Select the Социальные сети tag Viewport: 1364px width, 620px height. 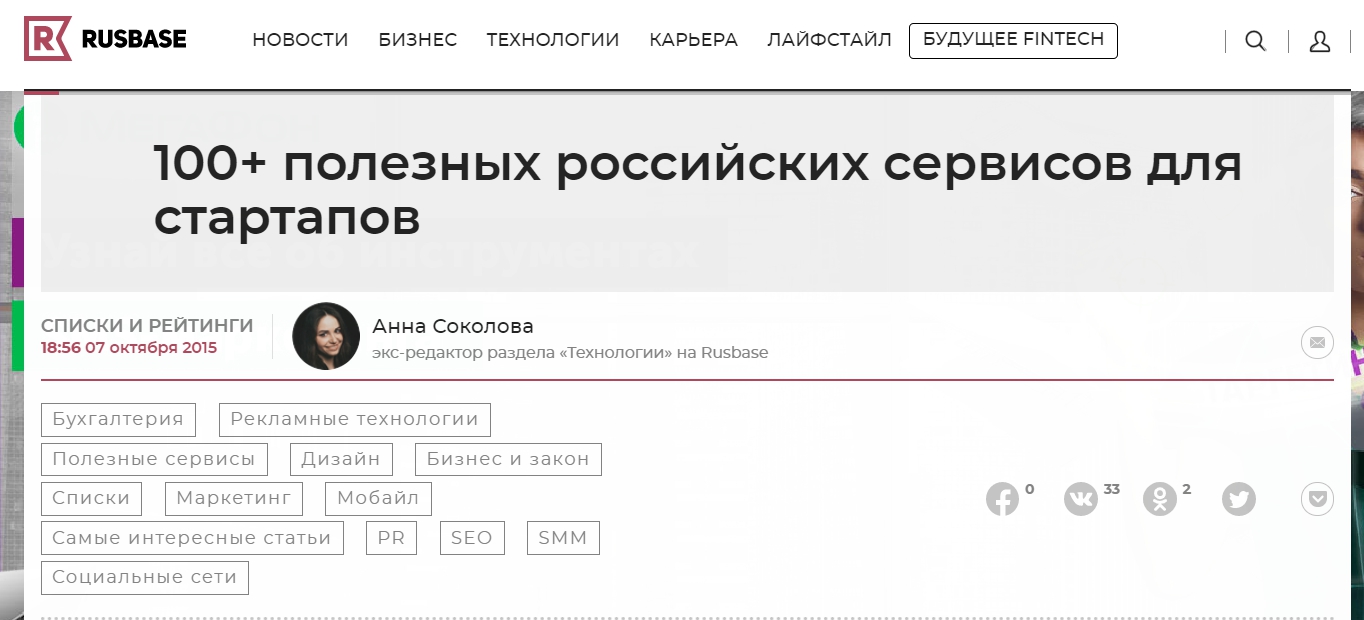[x=145, y=578]
